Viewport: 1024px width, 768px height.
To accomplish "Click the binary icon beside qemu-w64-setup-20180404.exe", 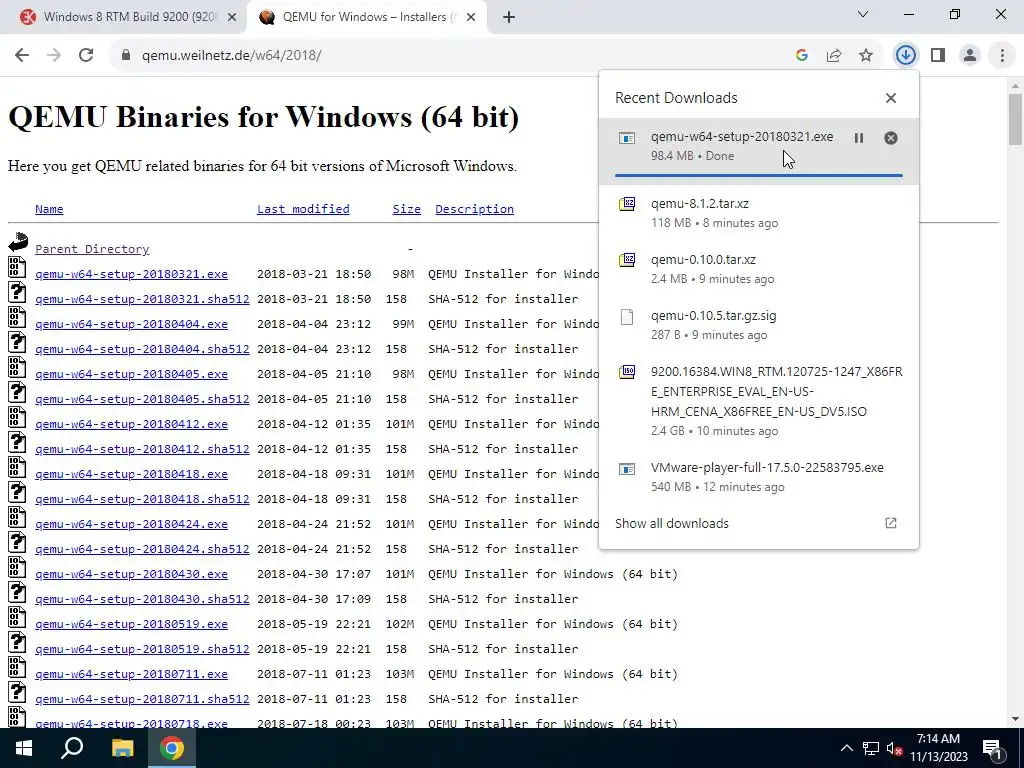I will click(x=17, y=317).
